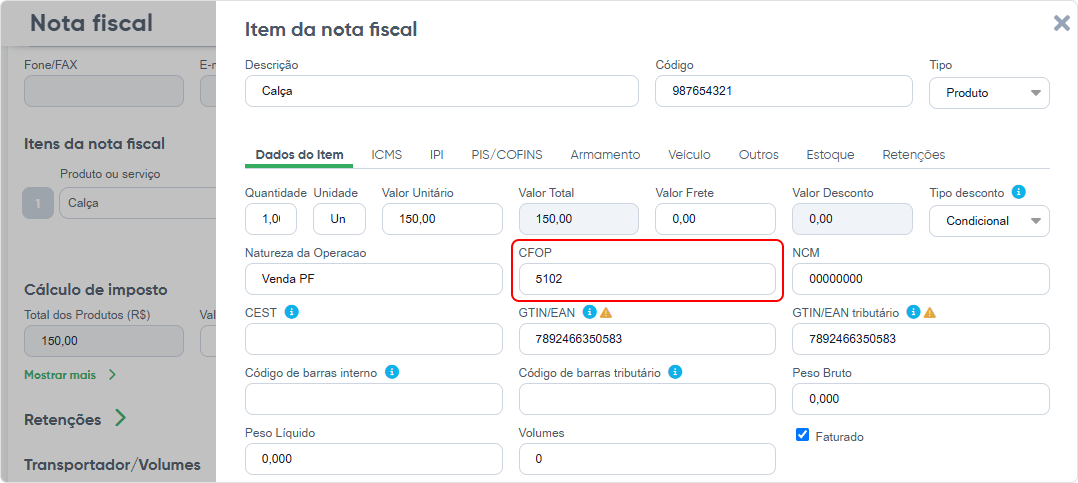
Task: Click the background Fone/FAX field
Action: tap(104, 91)
